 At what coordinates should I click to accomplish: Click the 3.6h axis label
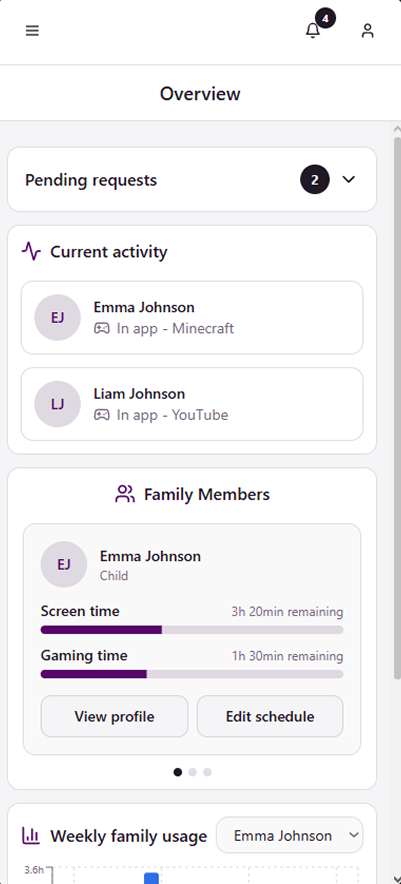pyautogui.click(x=34, y=870)
